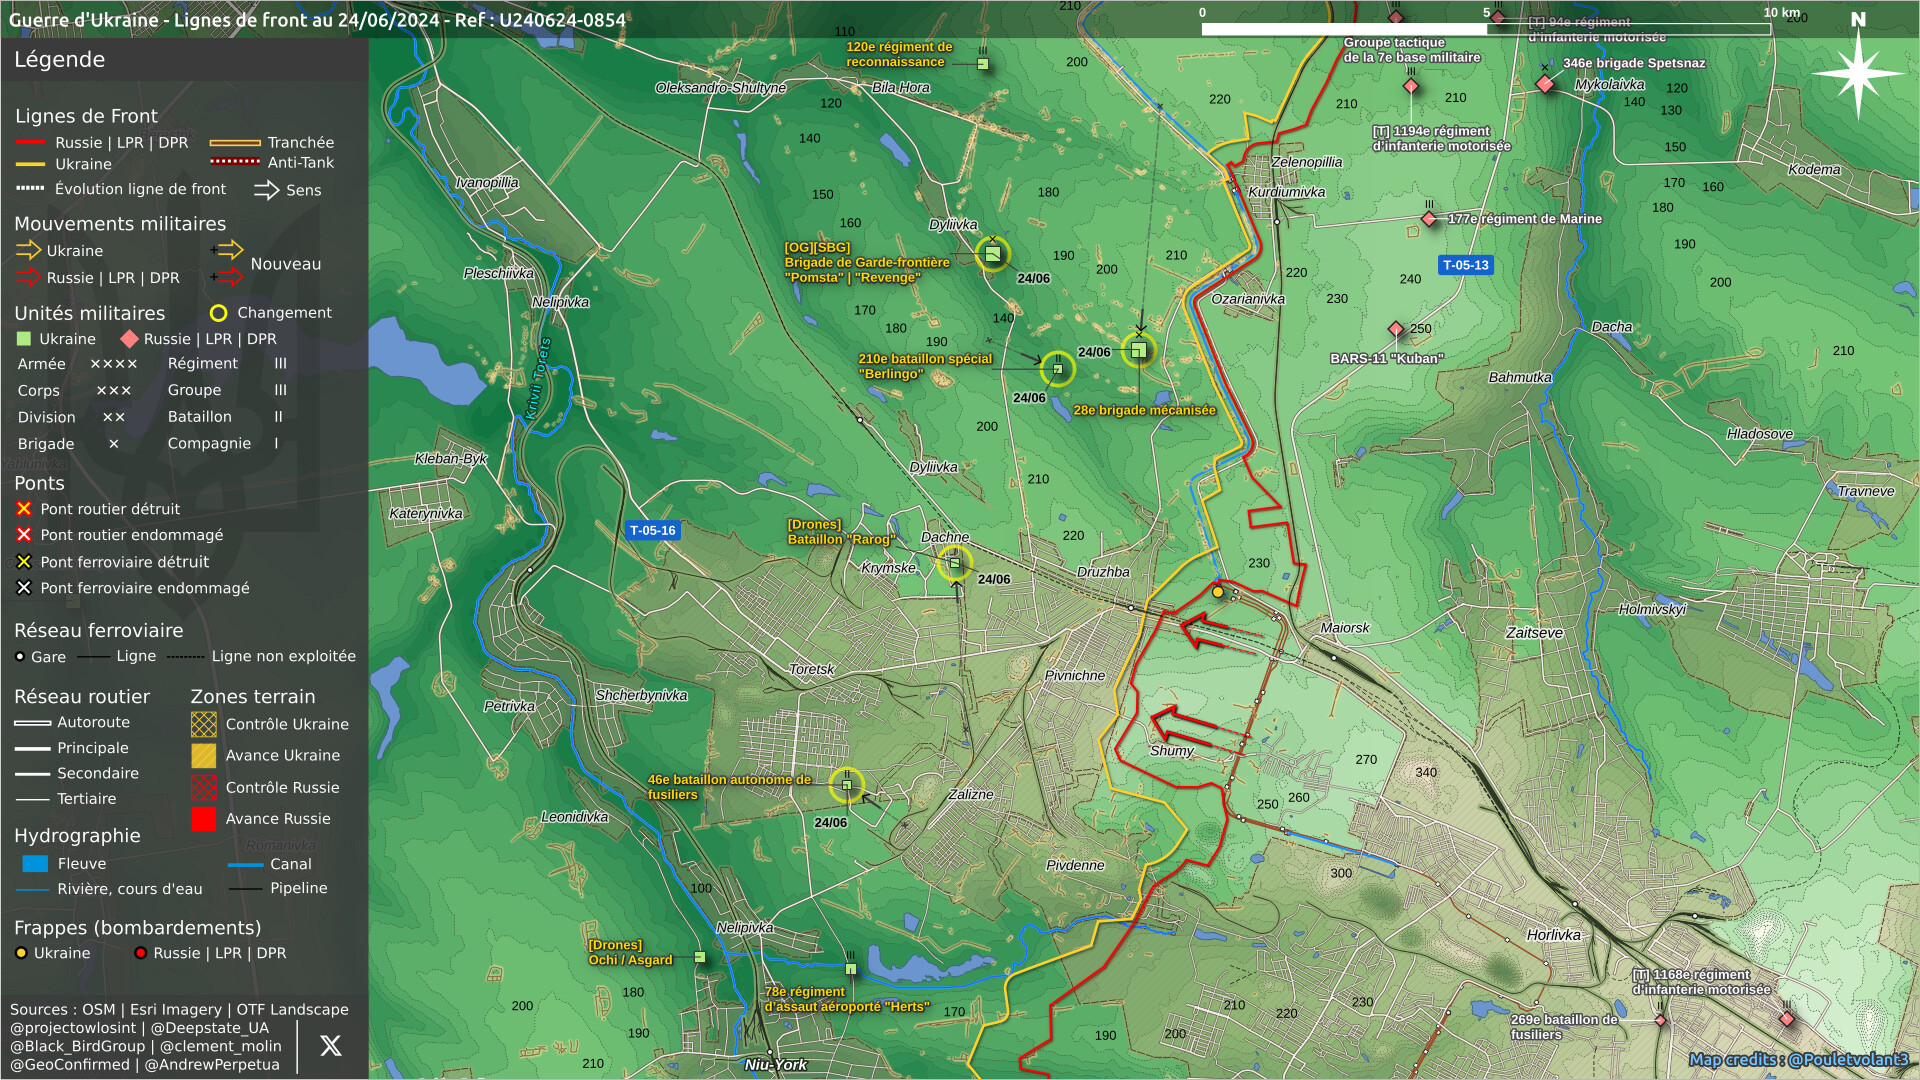Screen dimensions: 1920x1080
Task: Click the 46e bataillon autonome circled marker
Action: tap(847, 785)
